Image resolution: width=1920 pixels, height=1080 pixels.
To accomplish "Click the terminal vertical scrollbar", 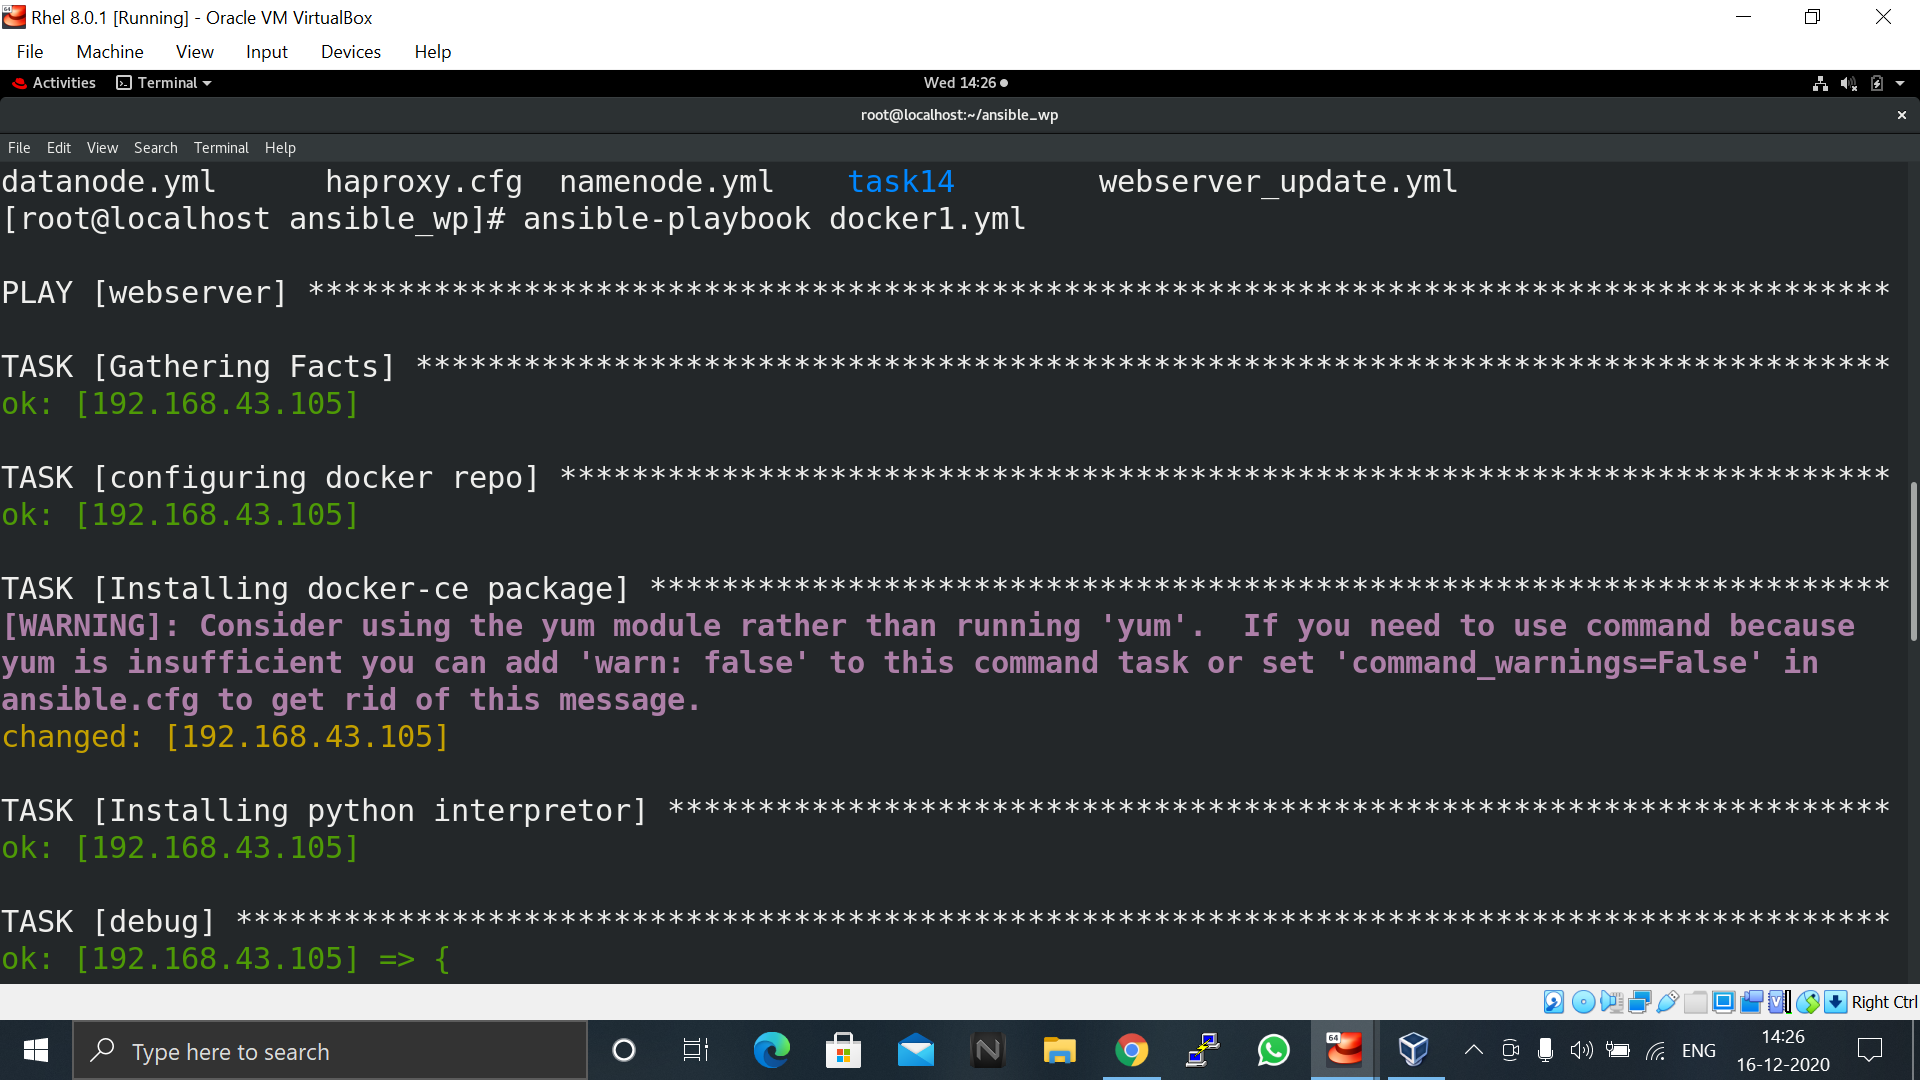I will click(x=1913, y=560).
